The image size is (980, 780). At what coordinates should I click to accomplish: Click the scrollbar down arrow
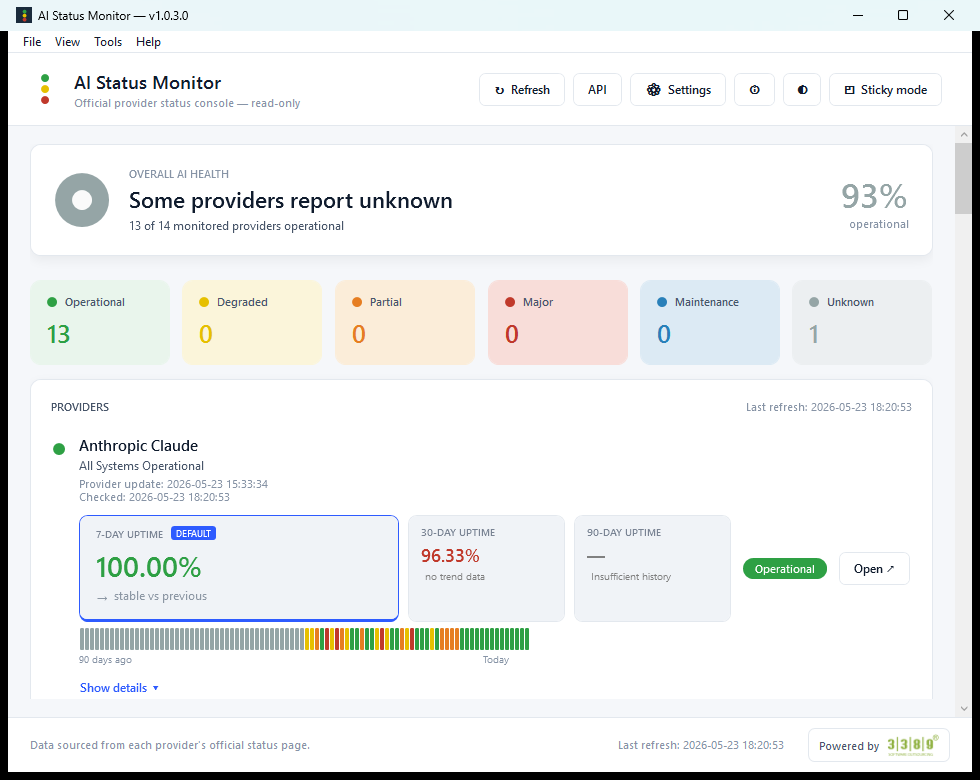tap(963, 709)
